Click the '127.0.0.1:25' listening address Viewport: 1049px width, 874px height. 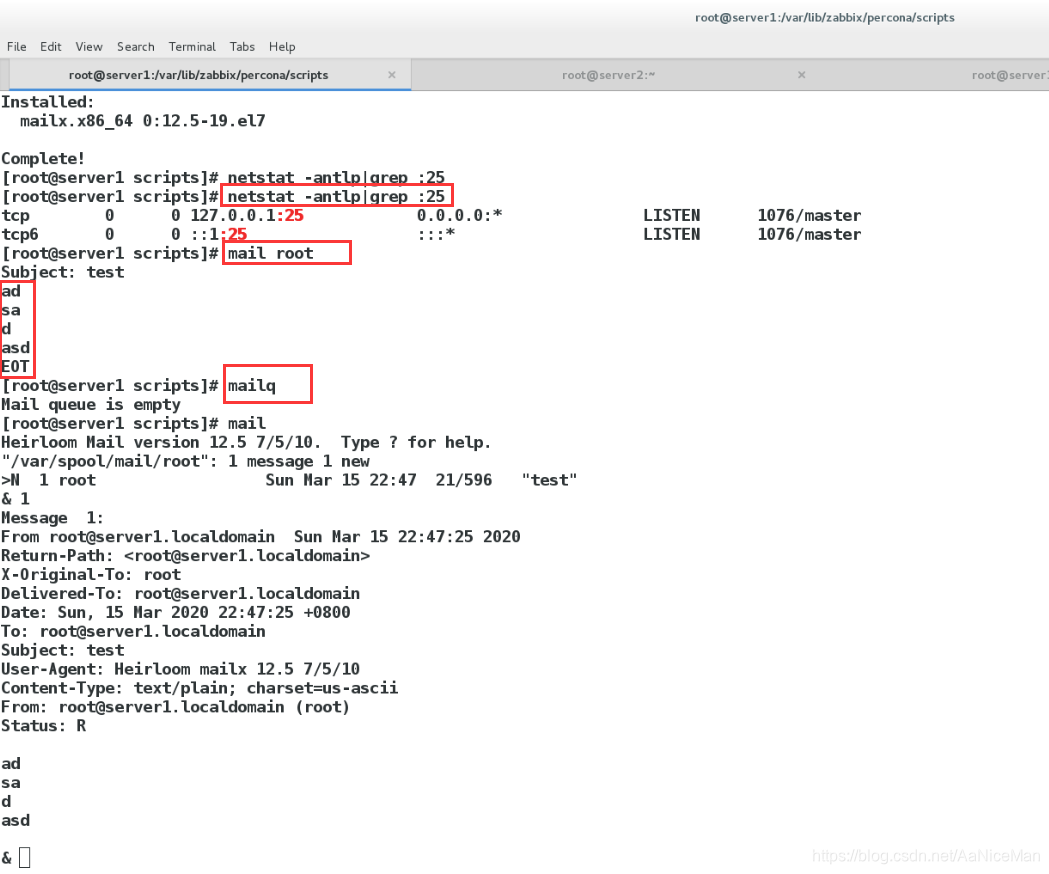[x=247, y=215]
